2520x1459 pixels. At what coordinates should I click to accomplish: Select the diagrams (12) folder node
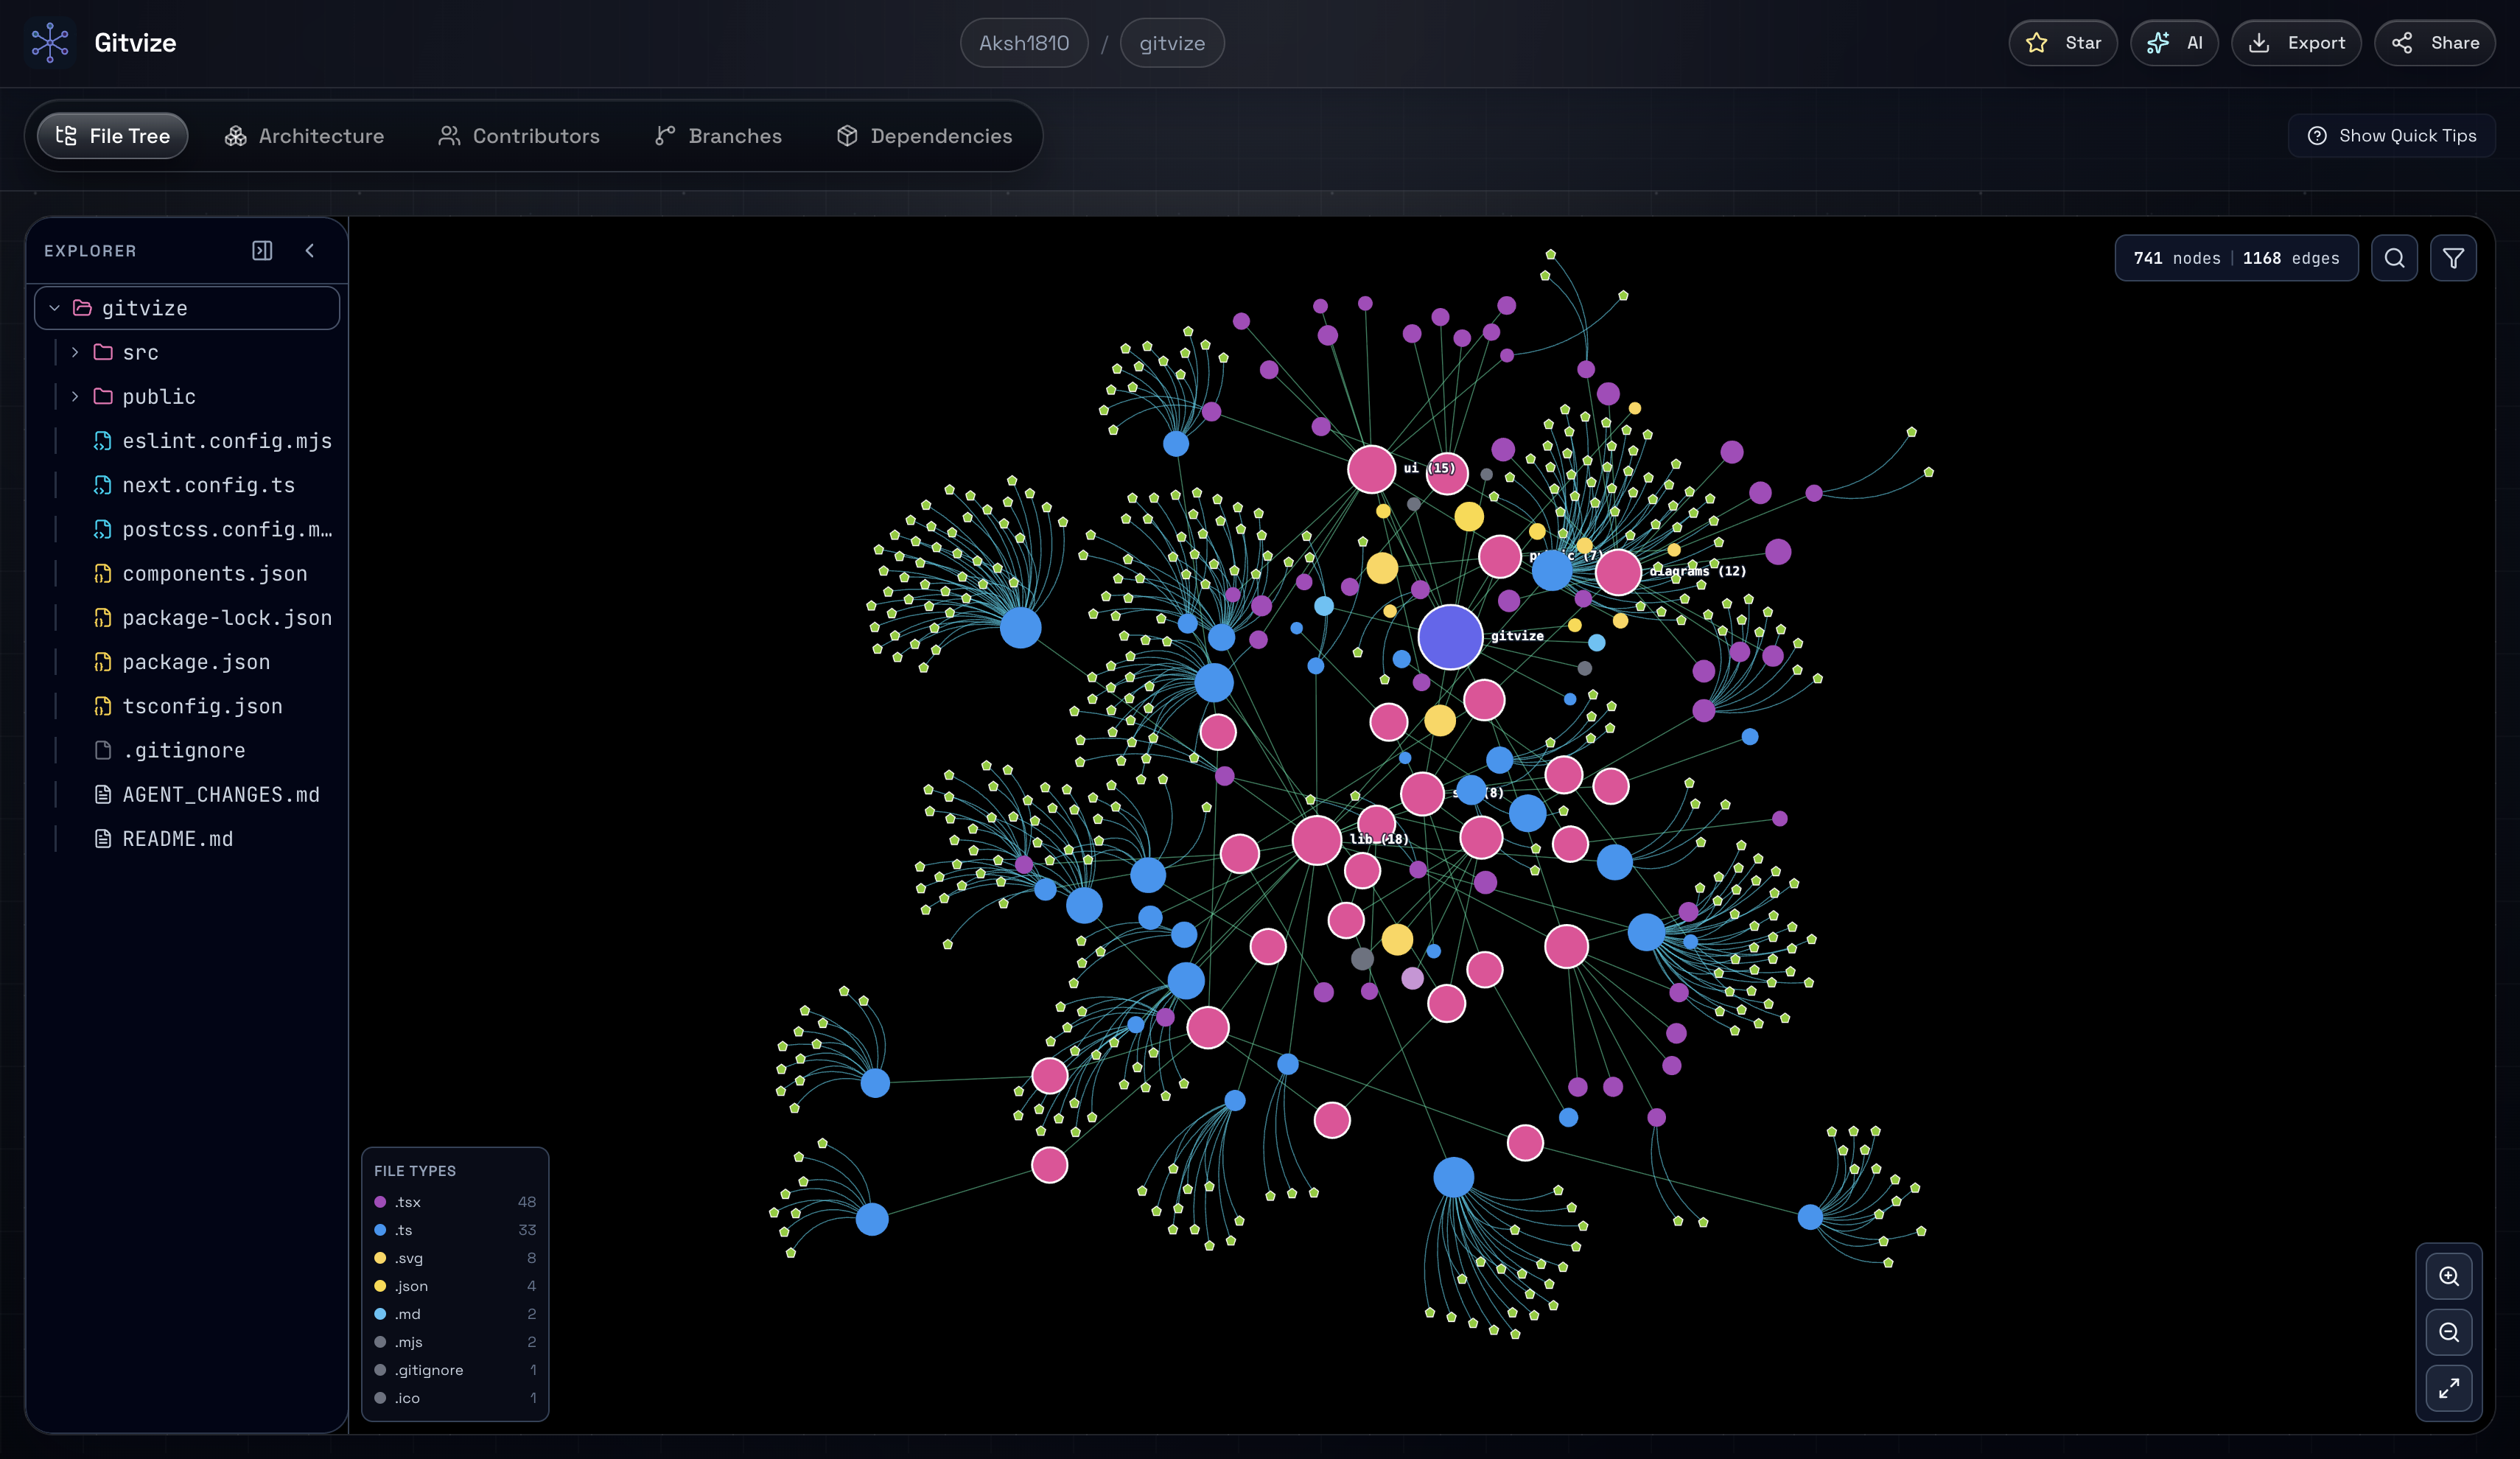[x=1618, y=572]
